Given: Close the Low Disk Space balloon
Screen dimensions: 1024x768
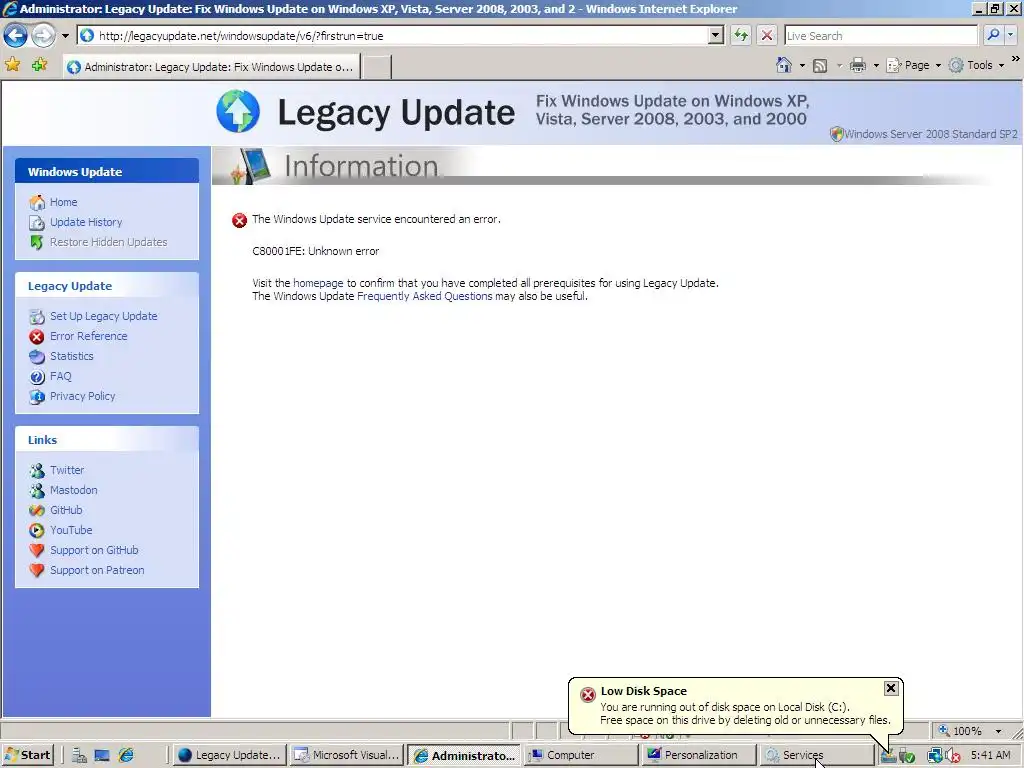Looking at the screenshot, I should click(x=891, y=688).
